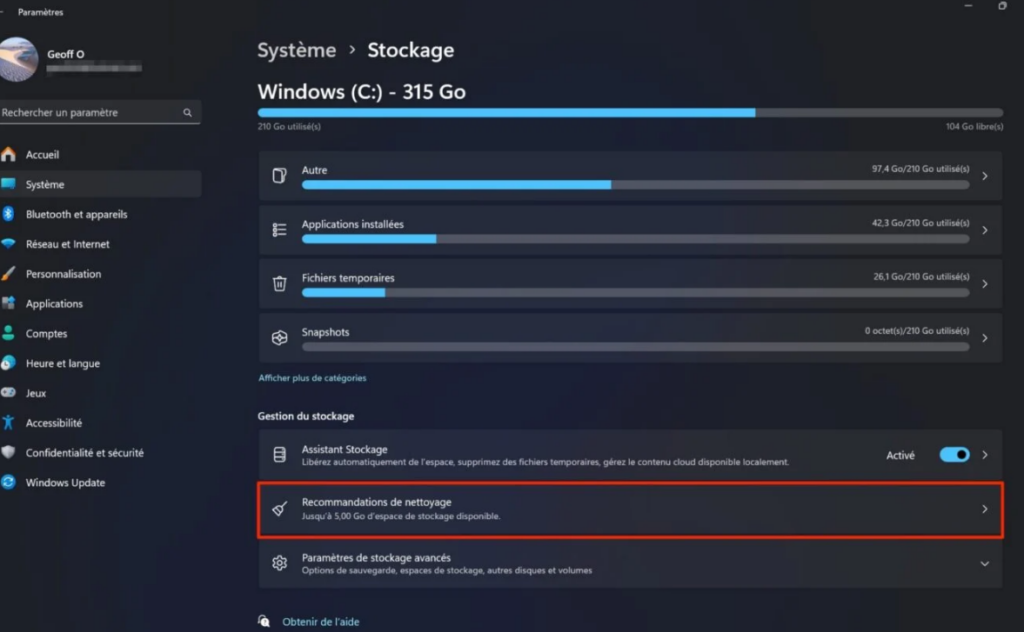Click the search magnifier icon
The image size is (1024, 632).
click(x=187, y=113)
